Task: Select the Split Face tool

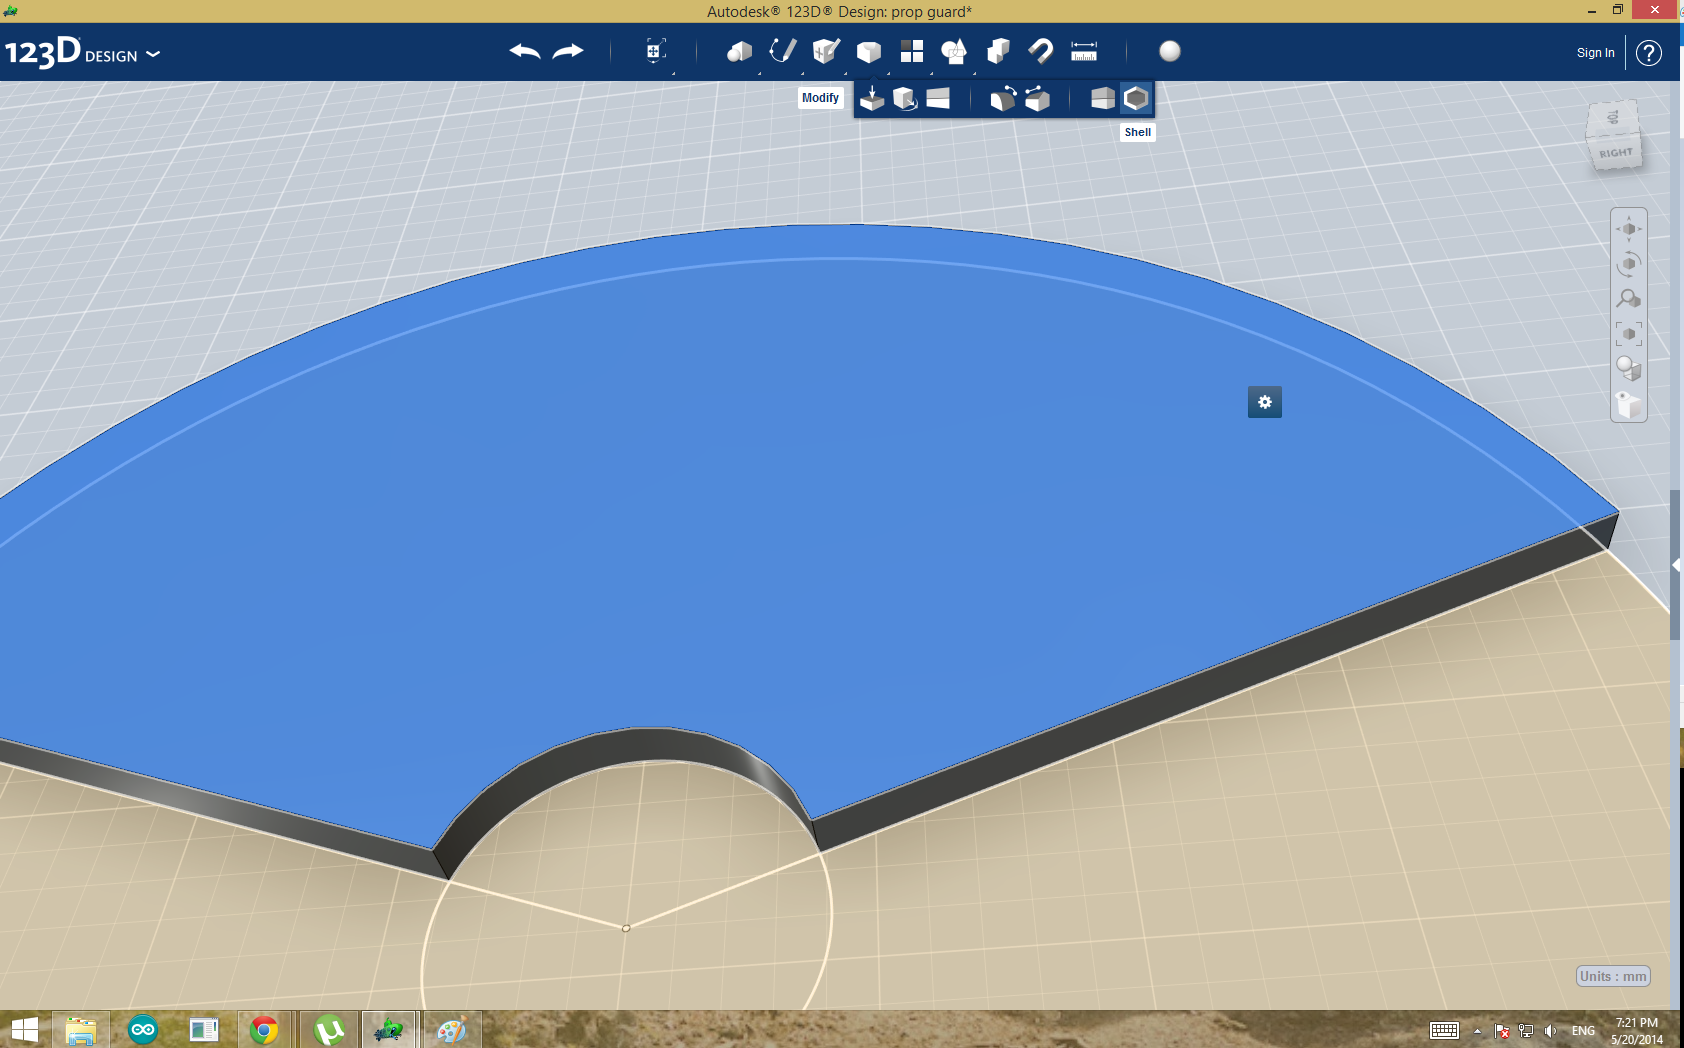Action: [x=938, y=98]
